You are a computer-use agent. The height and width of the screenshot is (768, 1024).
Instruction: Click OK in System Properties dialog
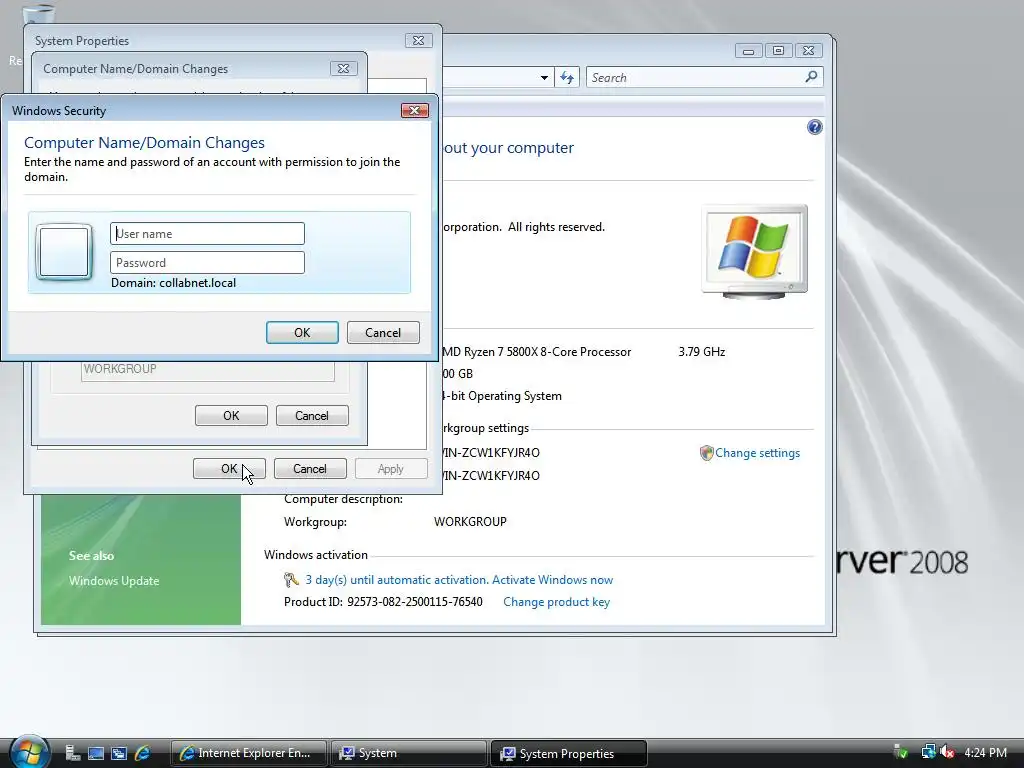(x=229, y=468)
